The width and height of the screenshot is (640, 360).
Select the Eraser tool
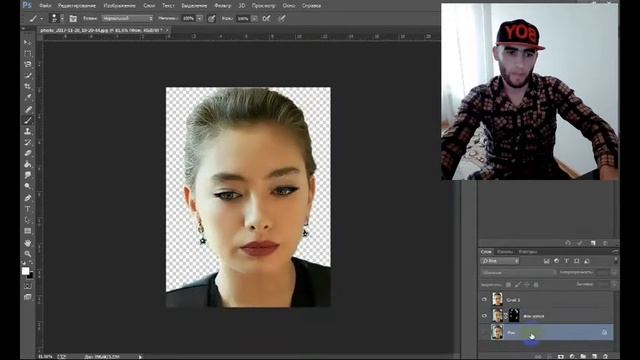click(x=28, y=153)
